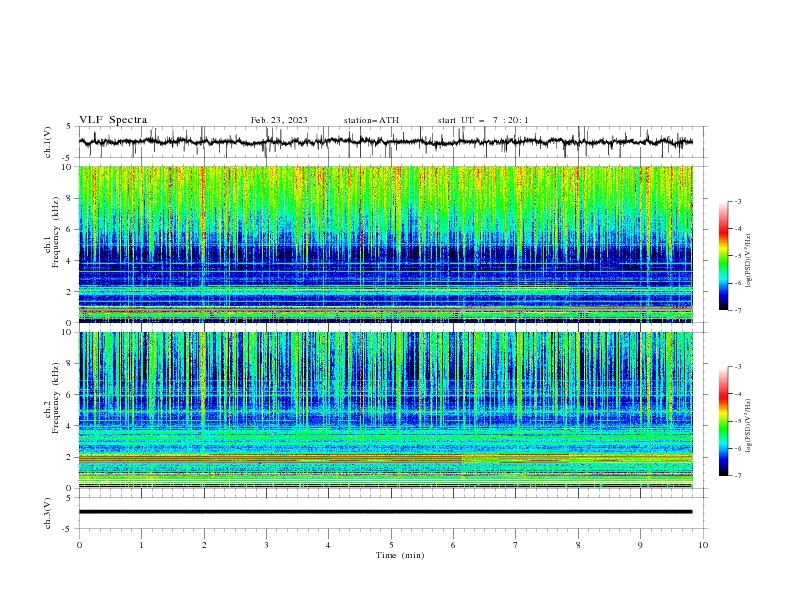Click the 'VLF Spectra' title text

(x=113, y=120)
